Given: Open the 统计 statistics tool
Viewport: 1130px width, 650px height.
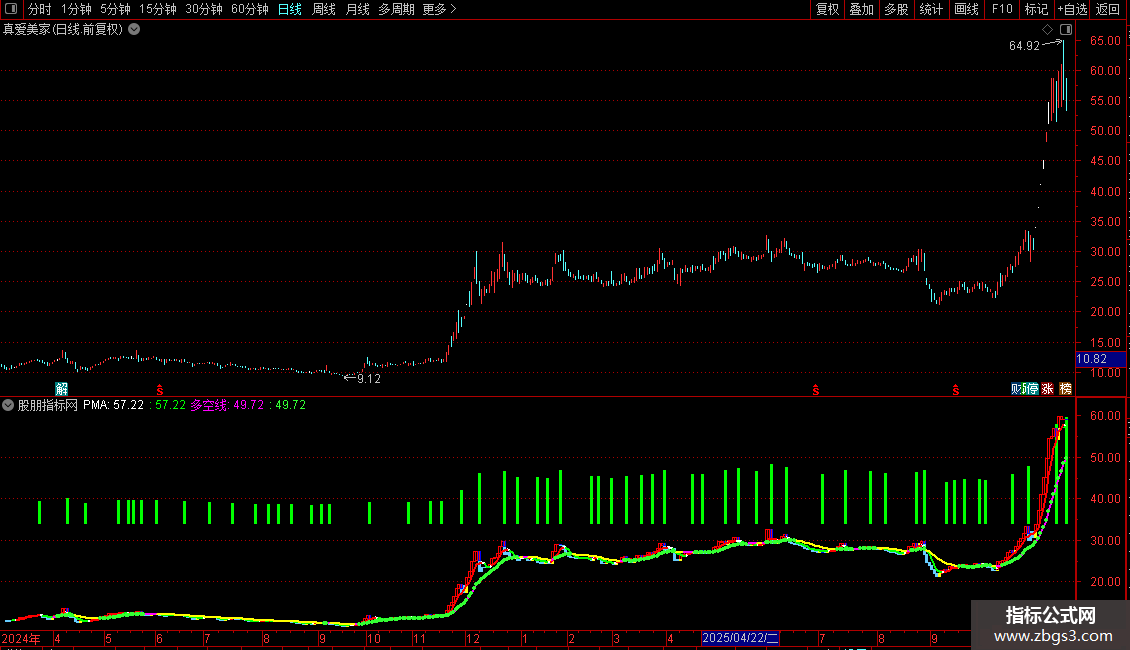Looking at the screenshot, I should coord(931,9).
